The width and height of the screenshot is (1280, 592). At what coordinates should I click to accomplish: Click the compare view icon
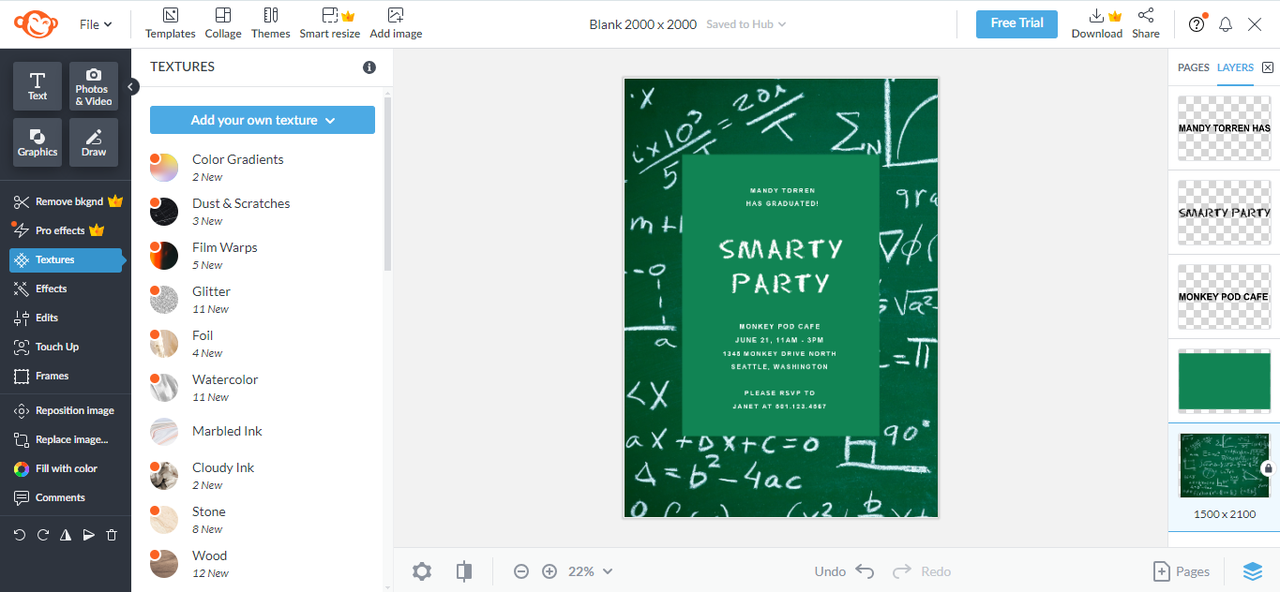pos(464,571)
